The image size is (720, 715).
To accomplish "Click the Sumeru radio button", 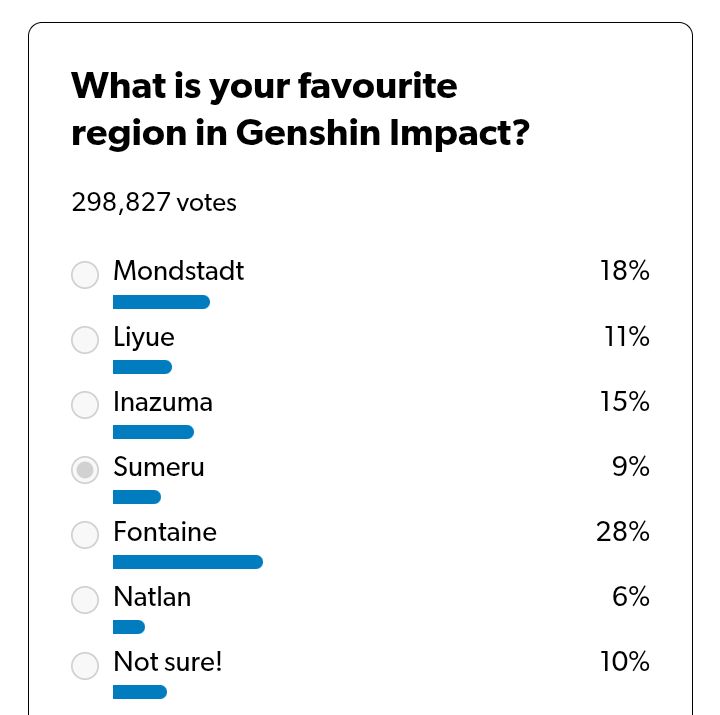I will [85, 470].
